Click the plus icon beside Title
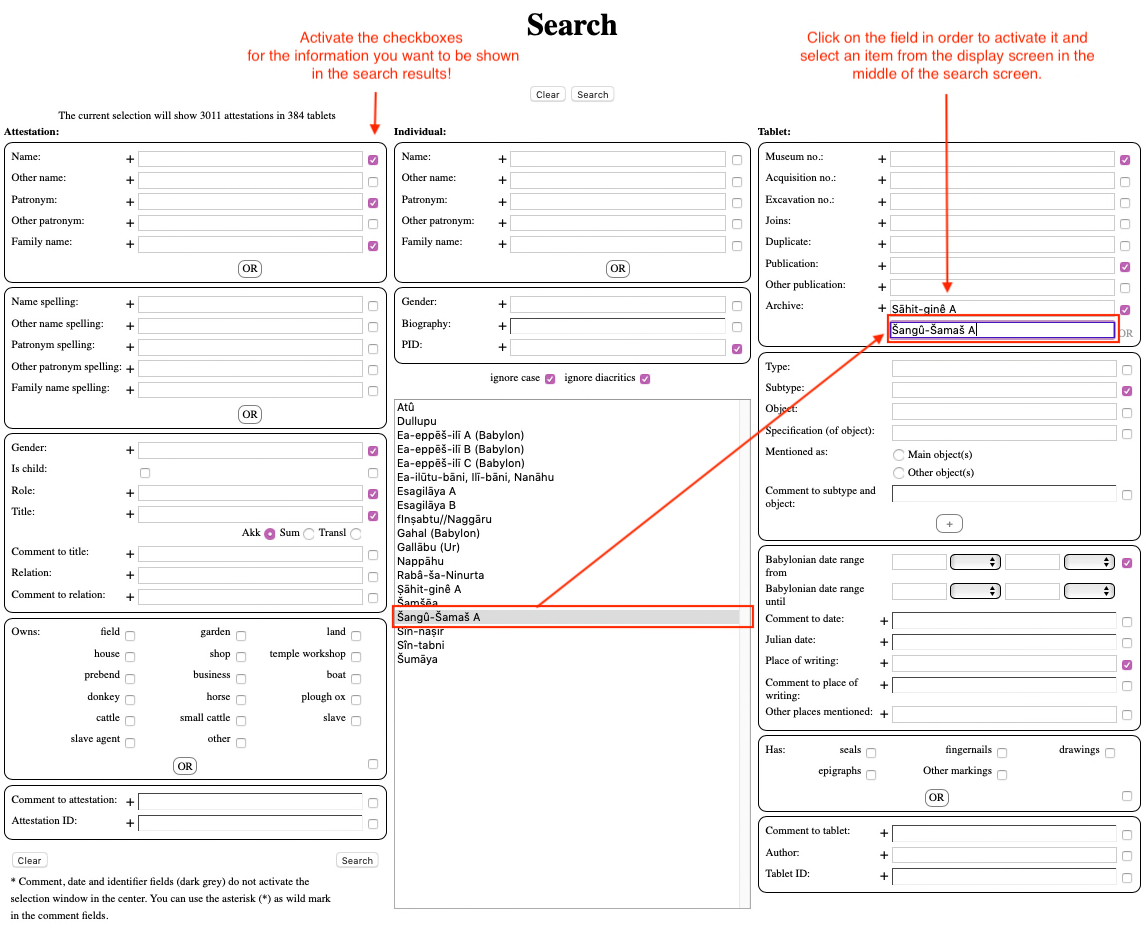Screen dimensions: 1146x933 [130, 514]
